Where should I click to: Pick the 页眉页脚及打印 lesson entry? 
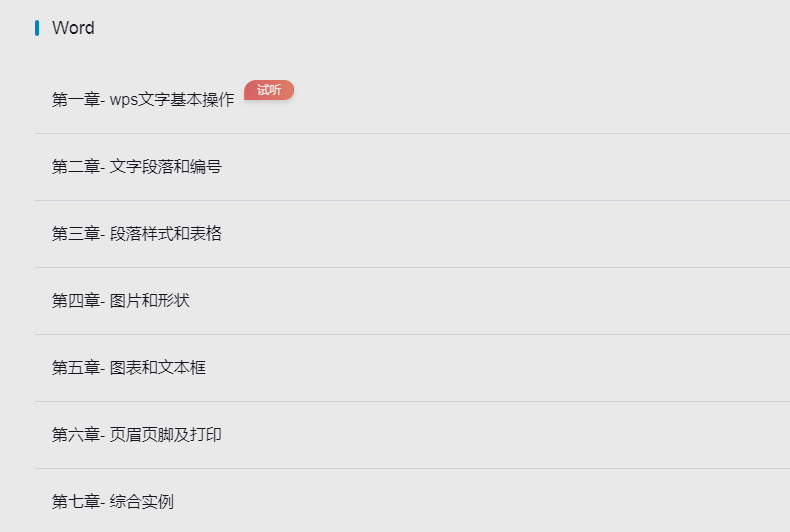pyautogui.click(x=166, y=435)
